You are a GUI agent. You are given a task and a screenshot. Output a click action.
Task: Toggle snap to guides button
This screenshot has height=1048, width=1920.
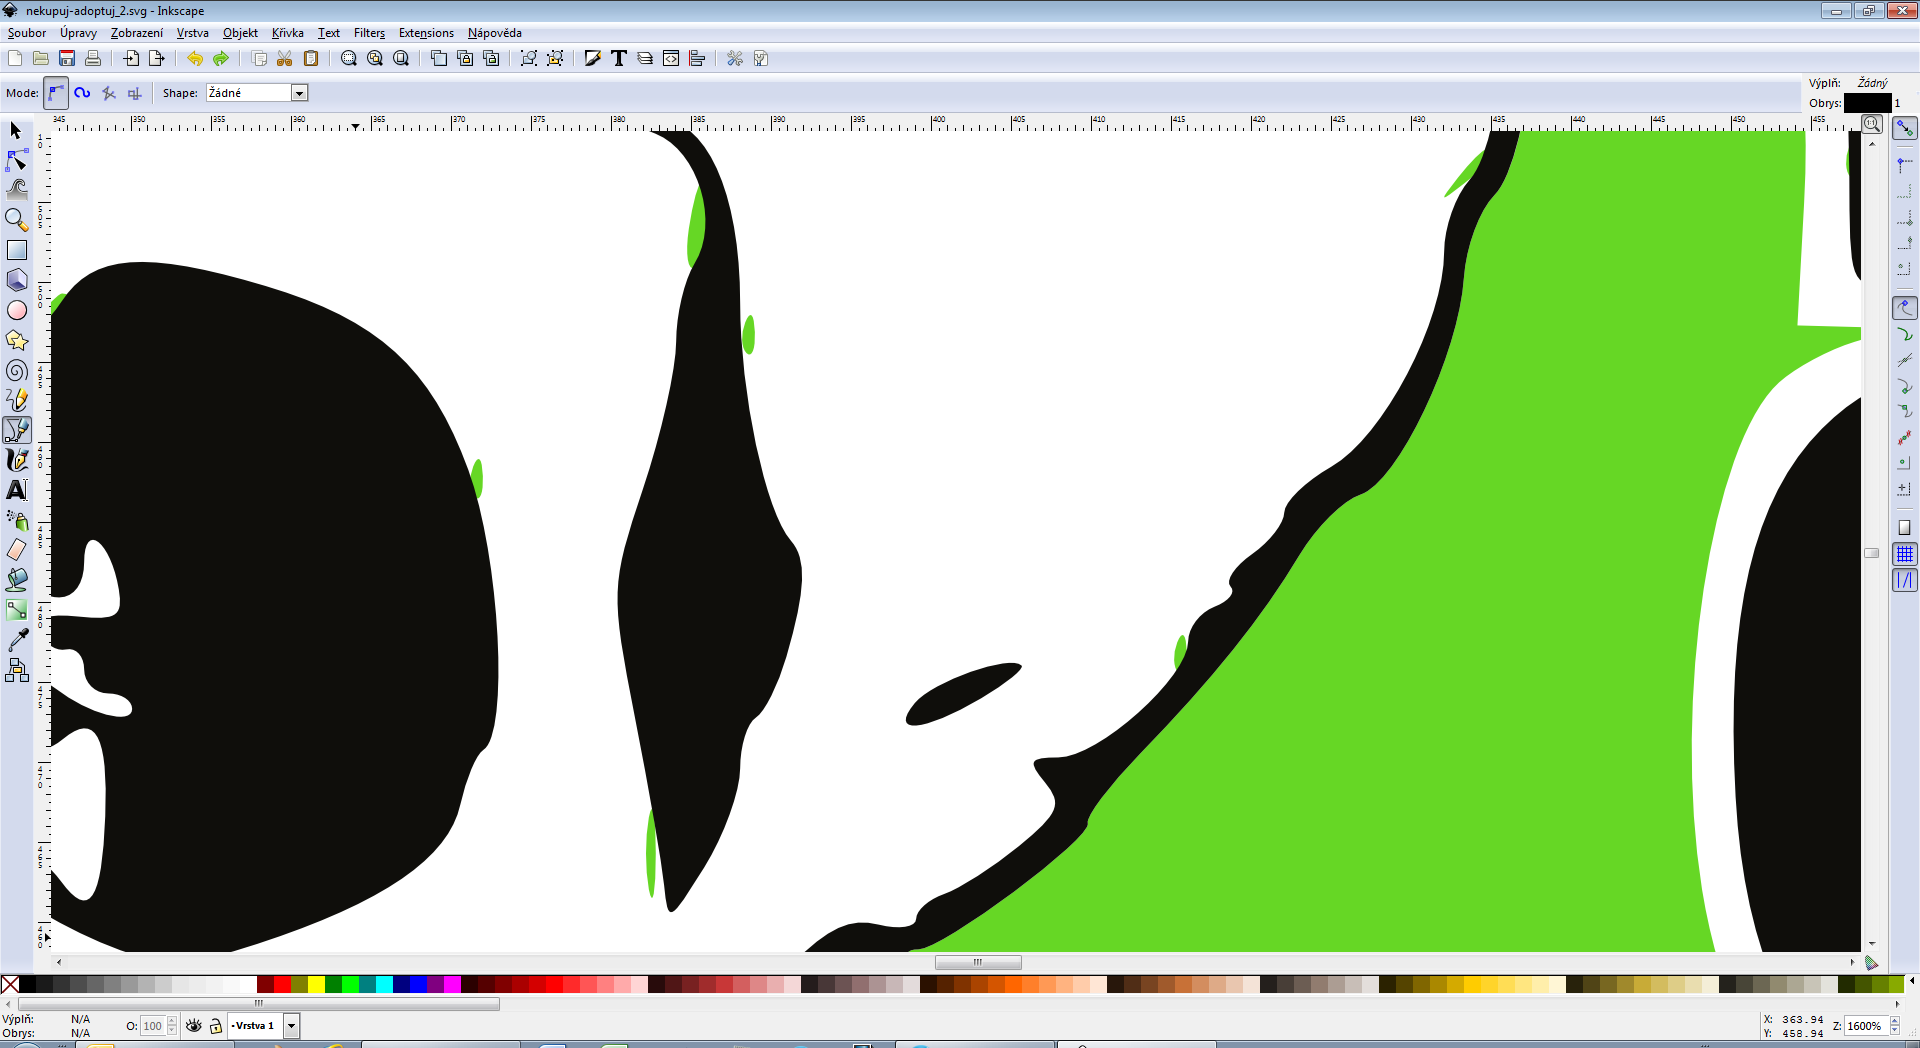1905,580
